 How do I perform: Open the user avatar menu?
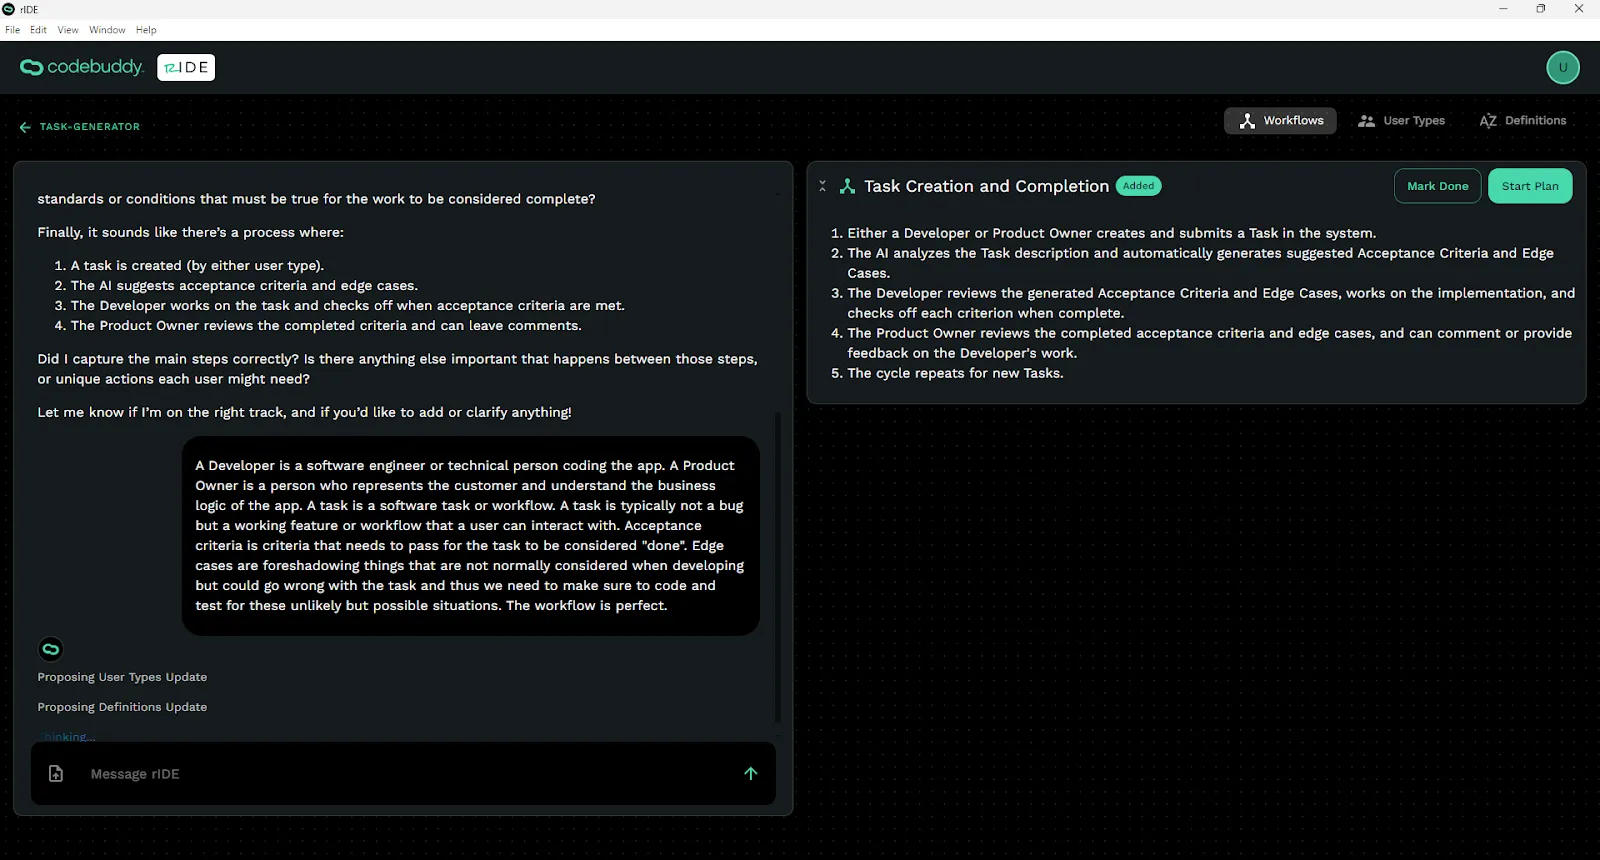click(1563, 68)
